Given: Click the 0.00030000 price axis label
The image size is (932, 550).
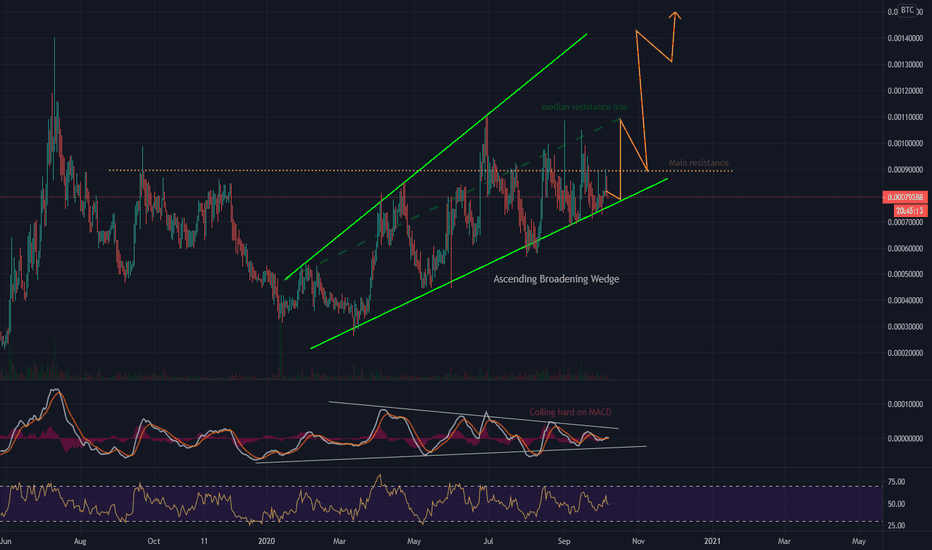Looking at the screenshot, I should pos(905,326).
